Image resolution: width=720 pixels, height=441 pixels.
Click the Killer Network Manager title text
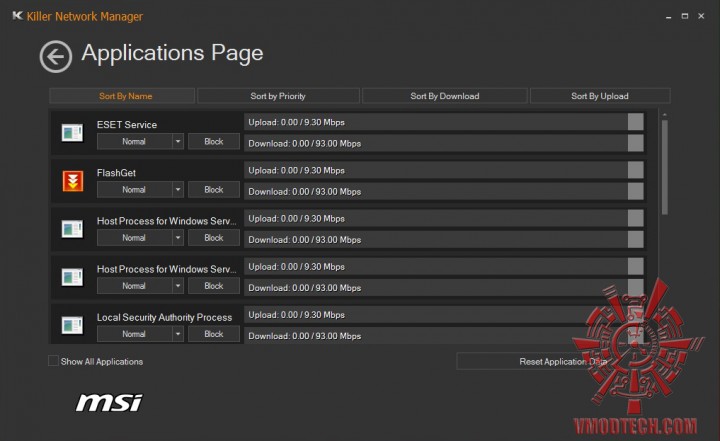tap(85, 17)
